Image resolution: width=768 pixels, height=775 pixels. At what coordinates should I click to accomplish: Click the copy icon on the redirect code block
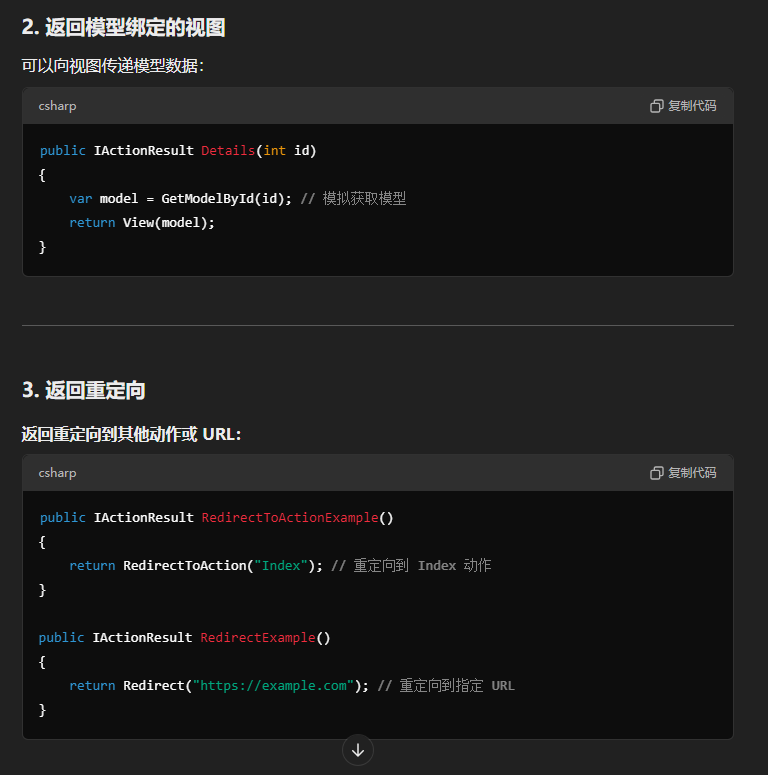pyautogui.click(x=656, y=473)
